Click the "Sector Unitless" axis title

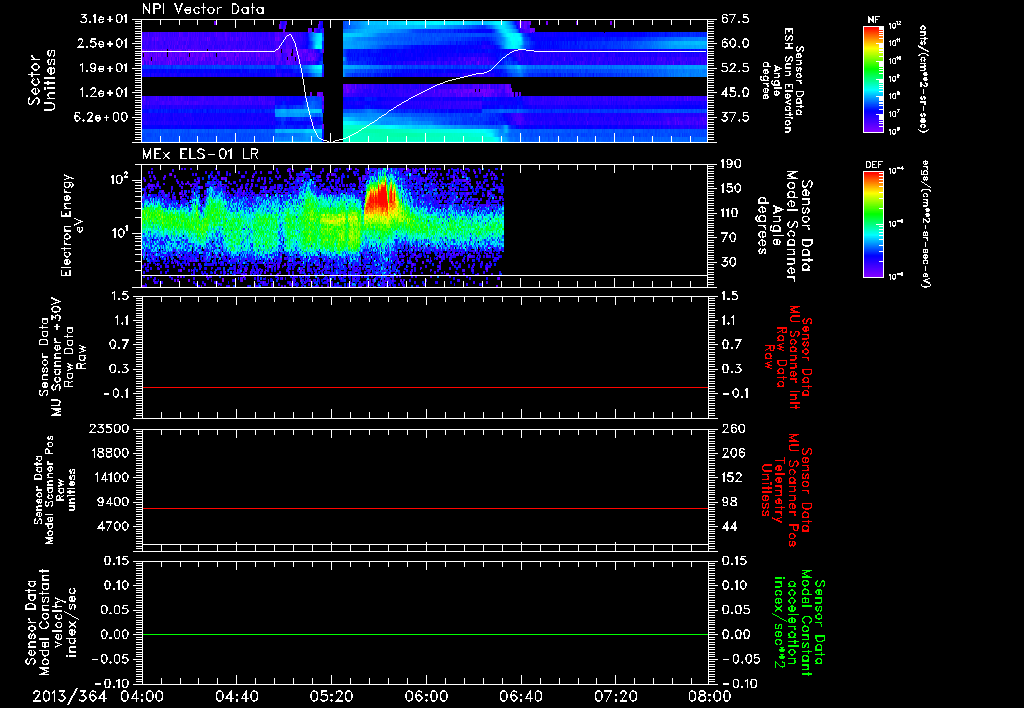[x=42, y=80]
